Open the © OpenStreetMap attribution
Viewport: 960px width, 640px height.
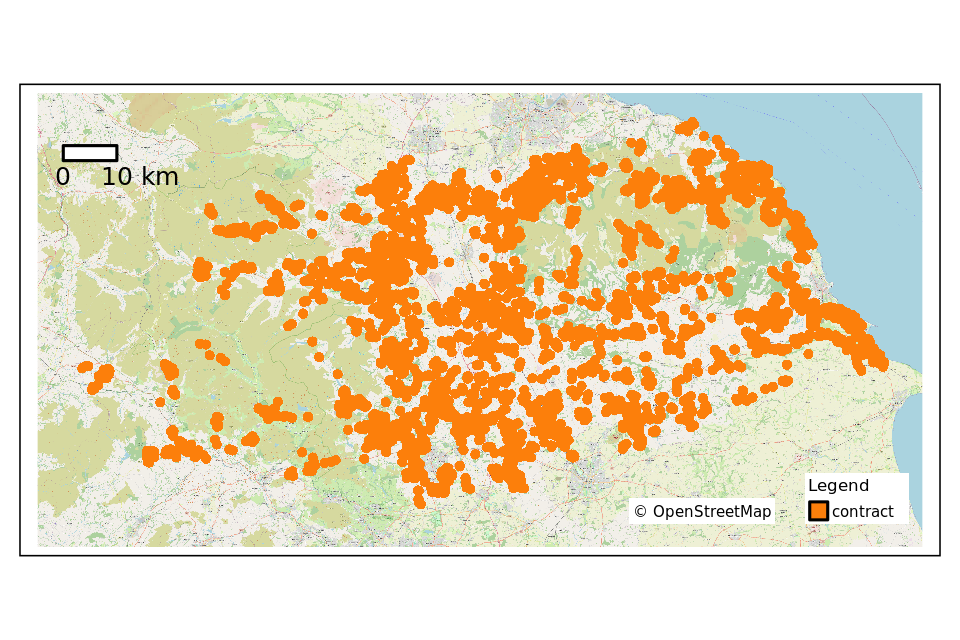pos(702,512)
